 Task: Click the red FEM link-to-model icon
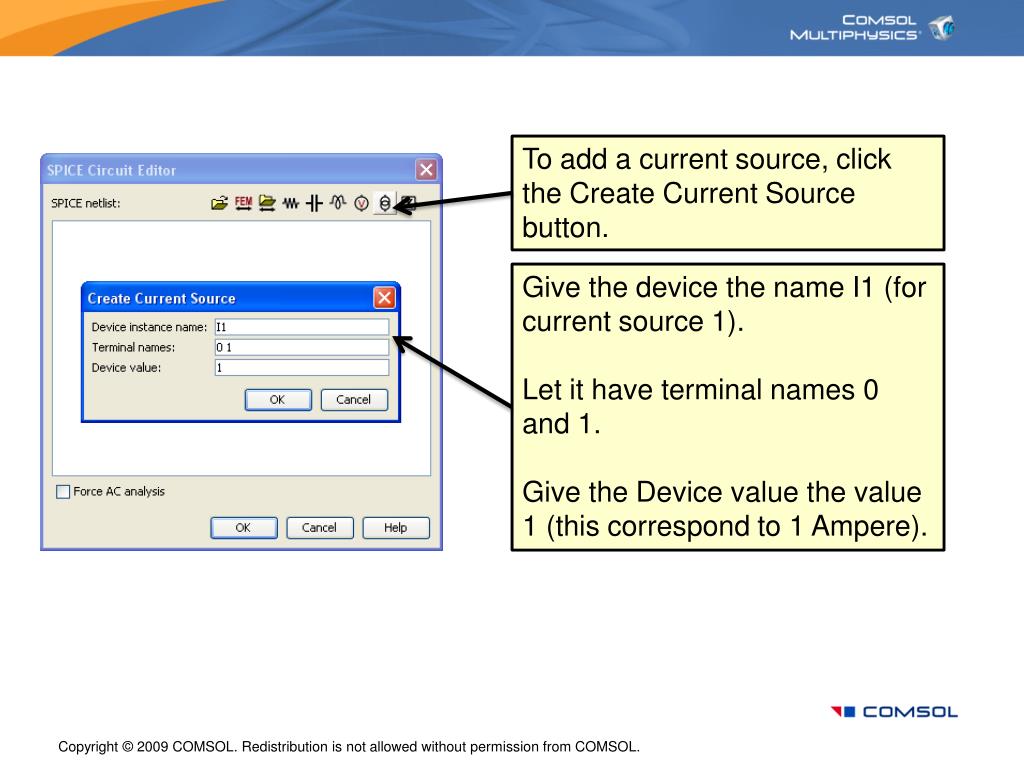pos(243,203)
